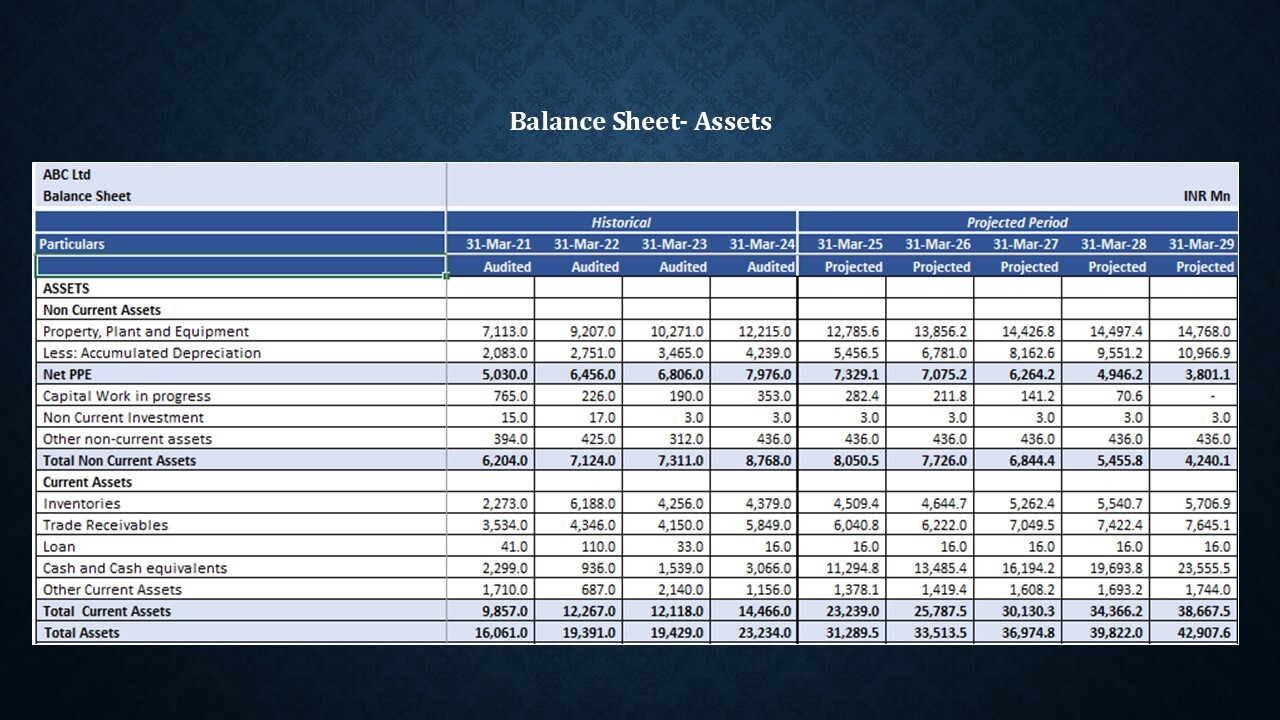
Task: Select the 'Loan' row label
Action: click(59, 547)
